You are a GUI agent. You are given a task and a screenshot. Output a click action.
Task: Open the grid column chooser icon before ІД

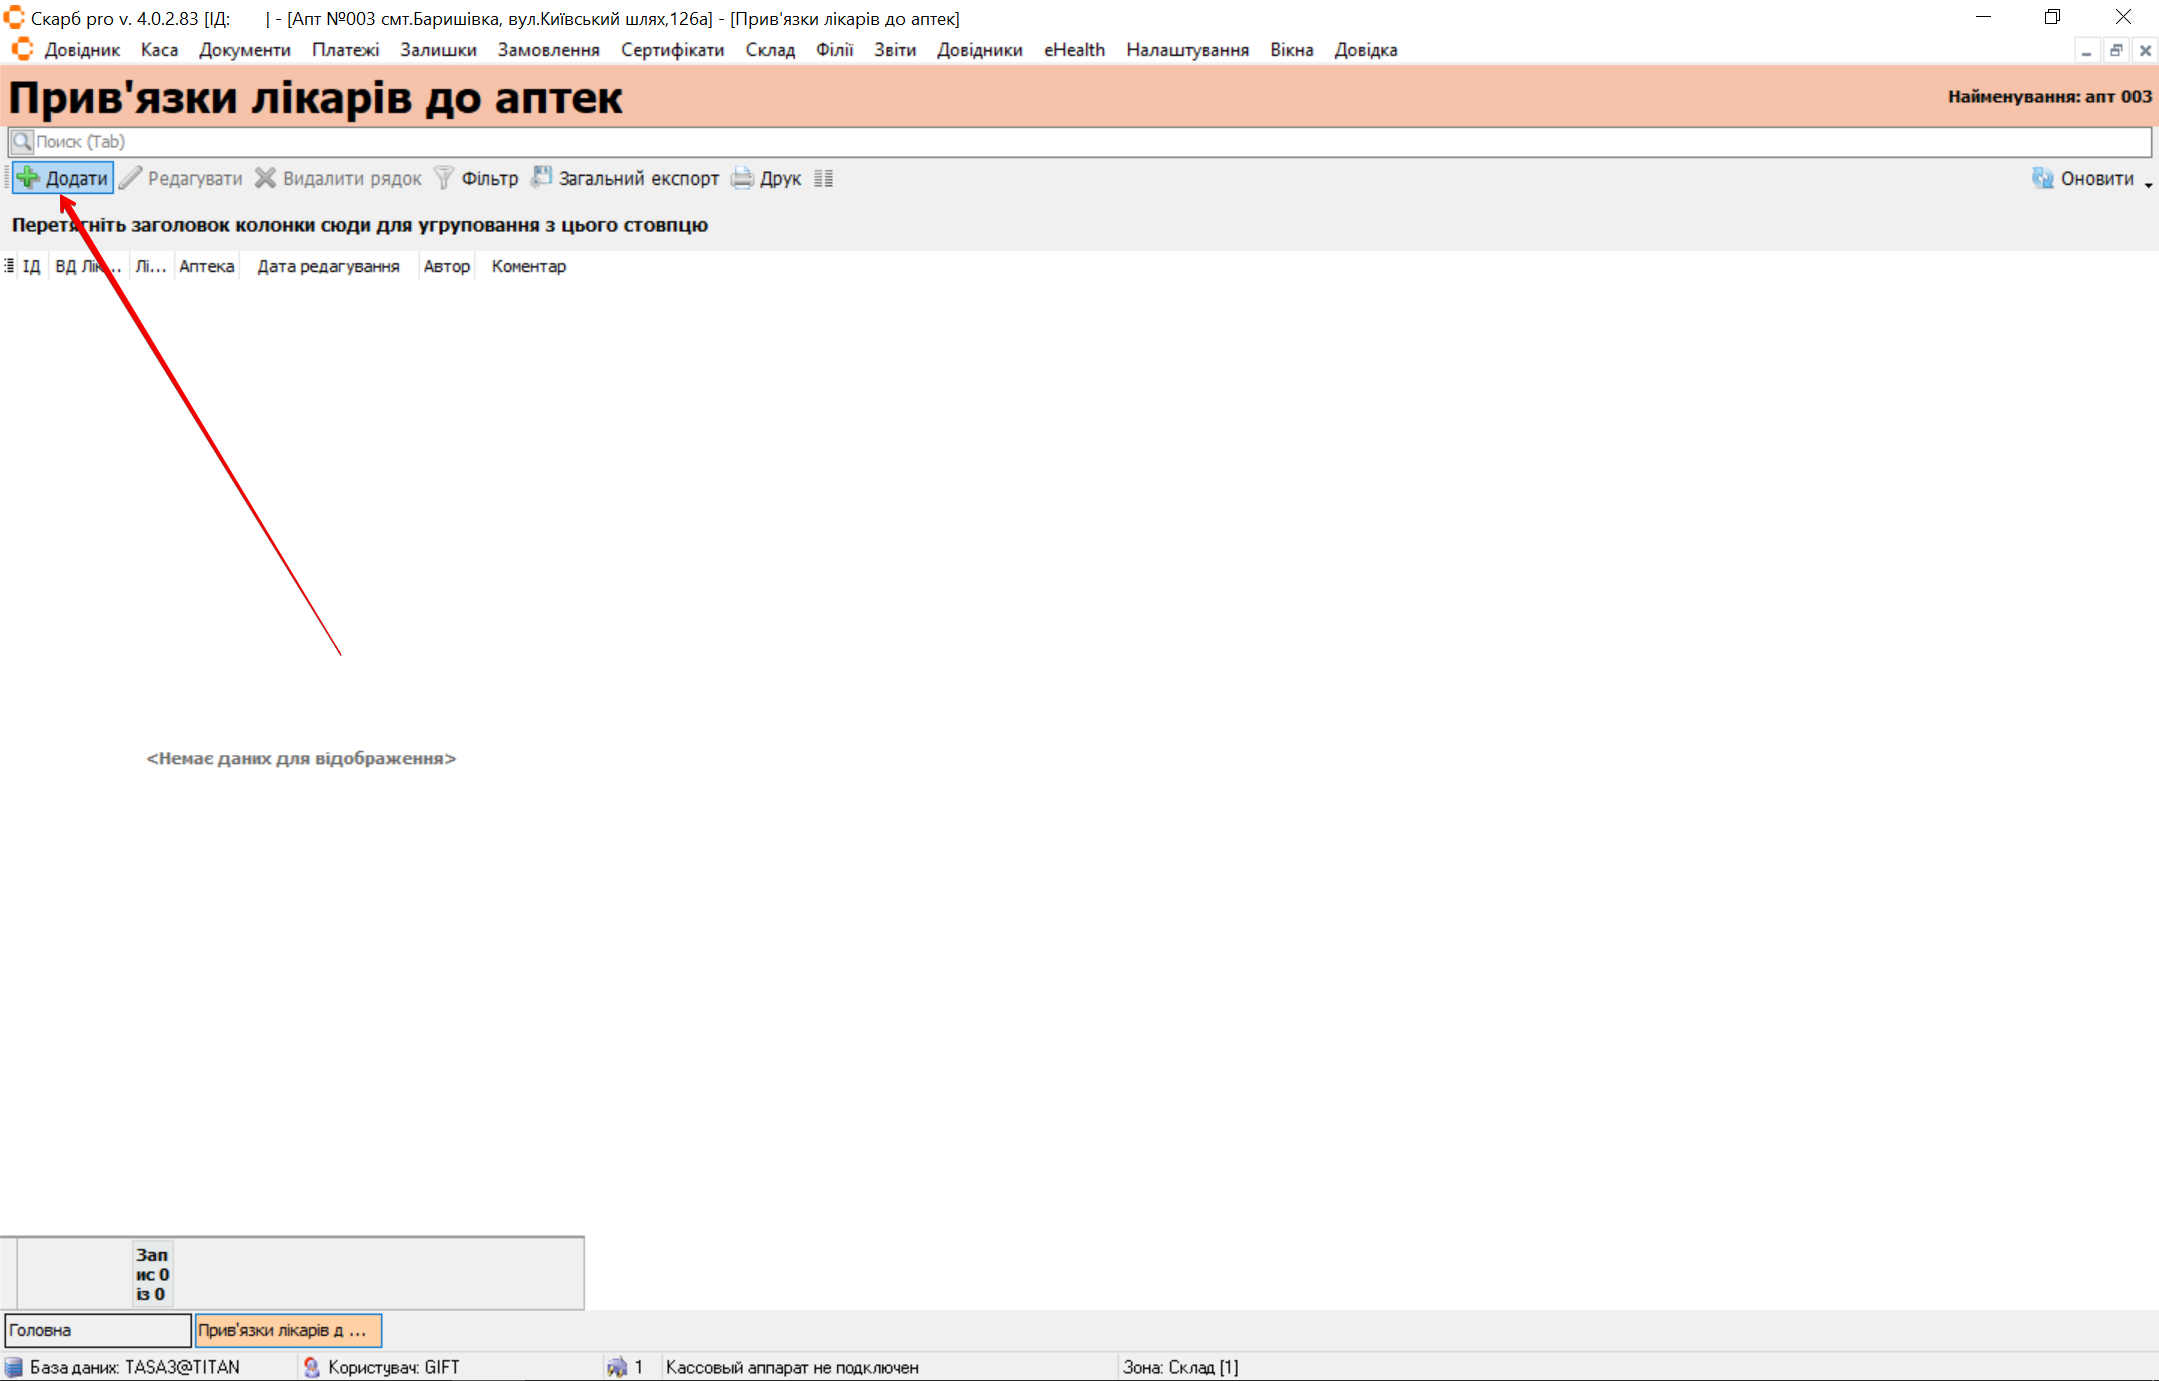point(9,266)
